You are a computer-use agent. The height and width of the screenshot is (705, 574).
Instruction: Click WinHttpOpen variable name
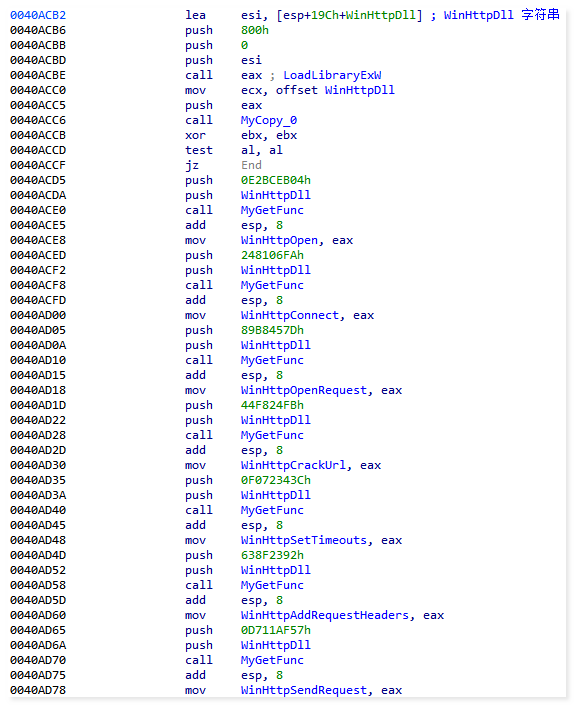(x=281, y=240)
